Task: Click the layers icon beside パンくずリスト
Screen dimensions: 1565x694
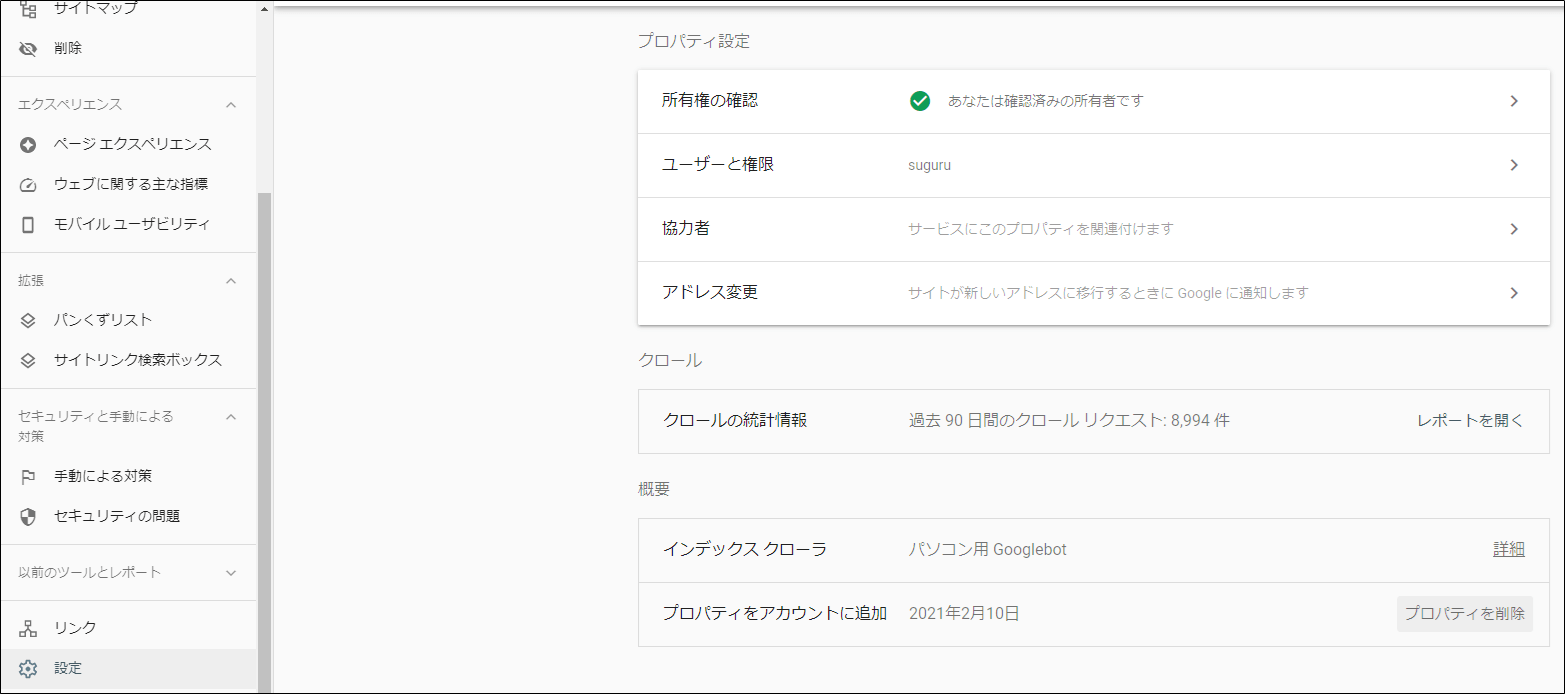Action: (28, 320)
